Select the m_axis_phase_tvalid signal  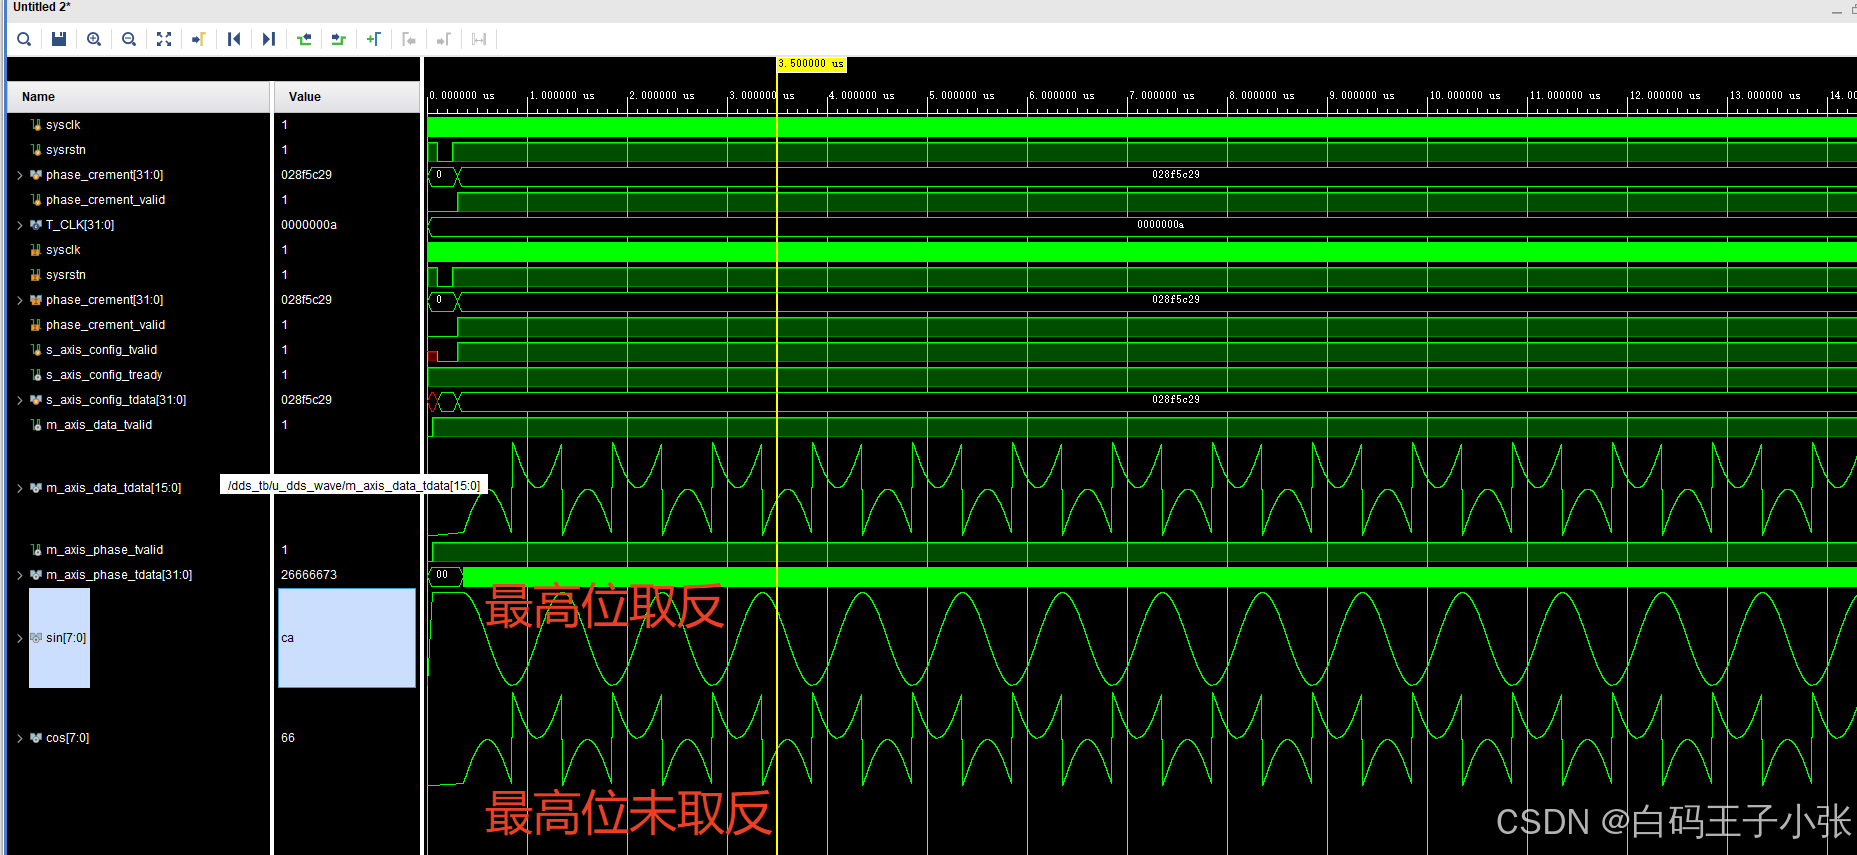(104, 550)
